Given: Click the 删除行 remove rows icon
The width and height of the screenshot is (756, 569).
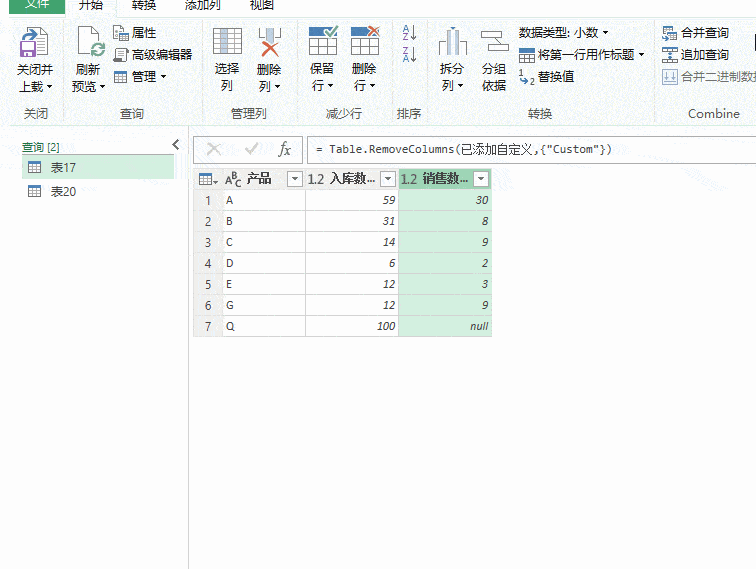Looking at the screenshot, I should coord(365,41).
